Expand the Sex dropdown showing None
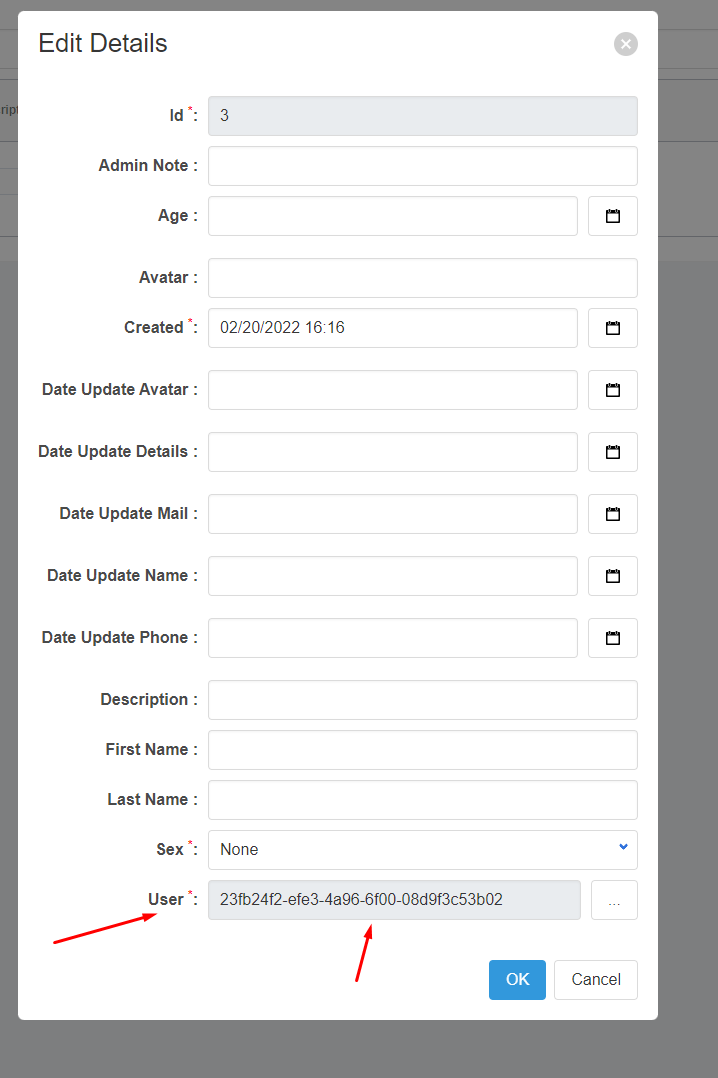The image size is (718, 1078). 420,849
